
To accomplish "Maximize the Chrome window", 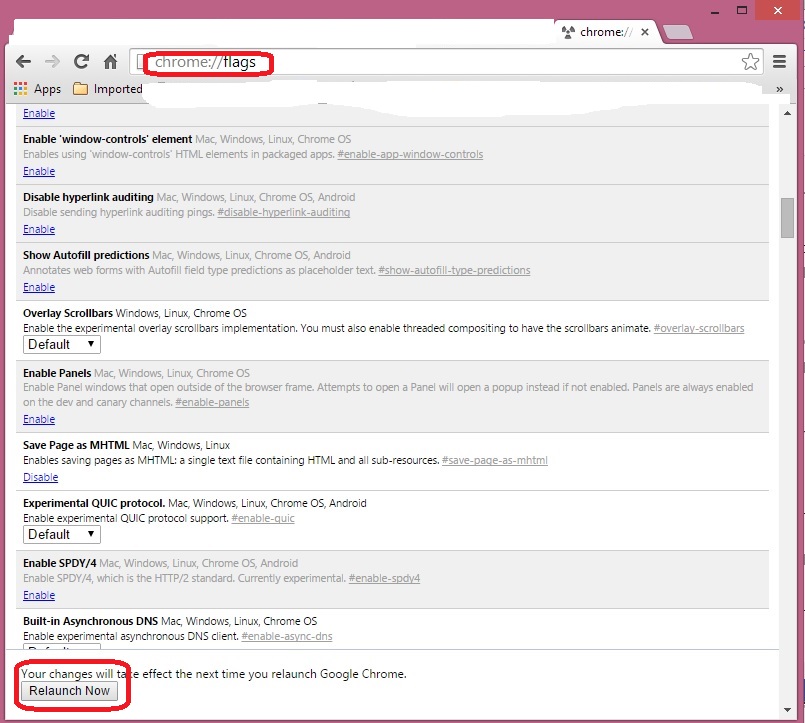I will coord(742,10).
